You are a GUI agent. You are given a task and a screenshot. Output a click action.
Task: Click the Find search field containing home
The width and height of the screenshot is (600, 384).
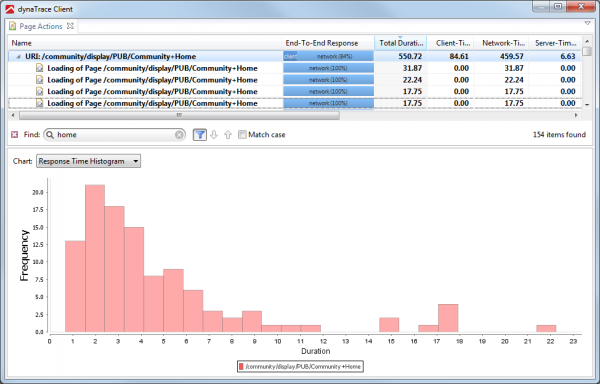(114, 135)
